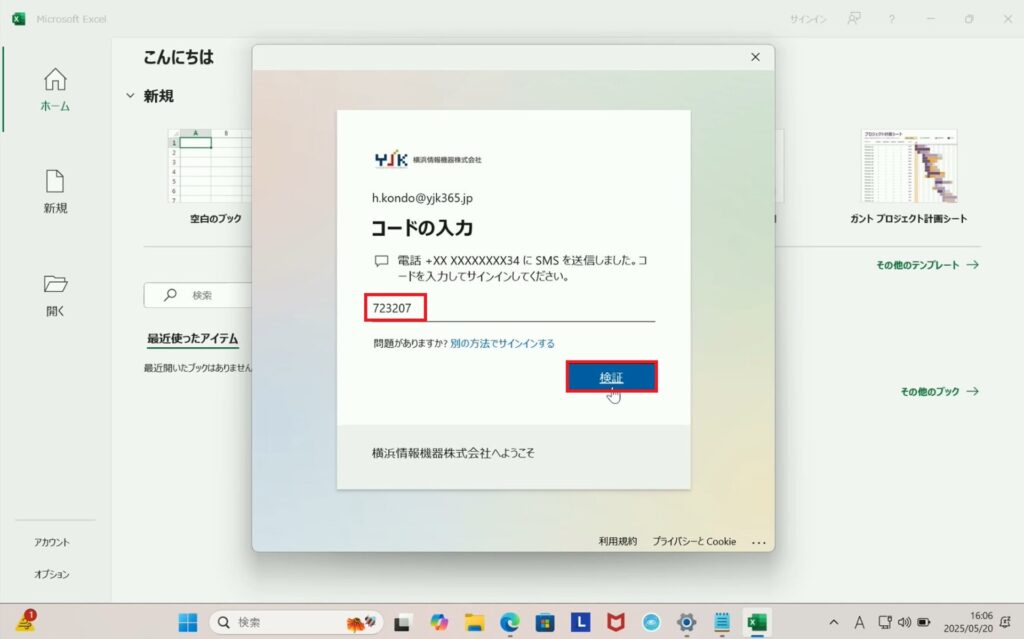Click the notification icon at taskbar left
The height and width of the screenshot is (639, 1024).
click(25, 621)
